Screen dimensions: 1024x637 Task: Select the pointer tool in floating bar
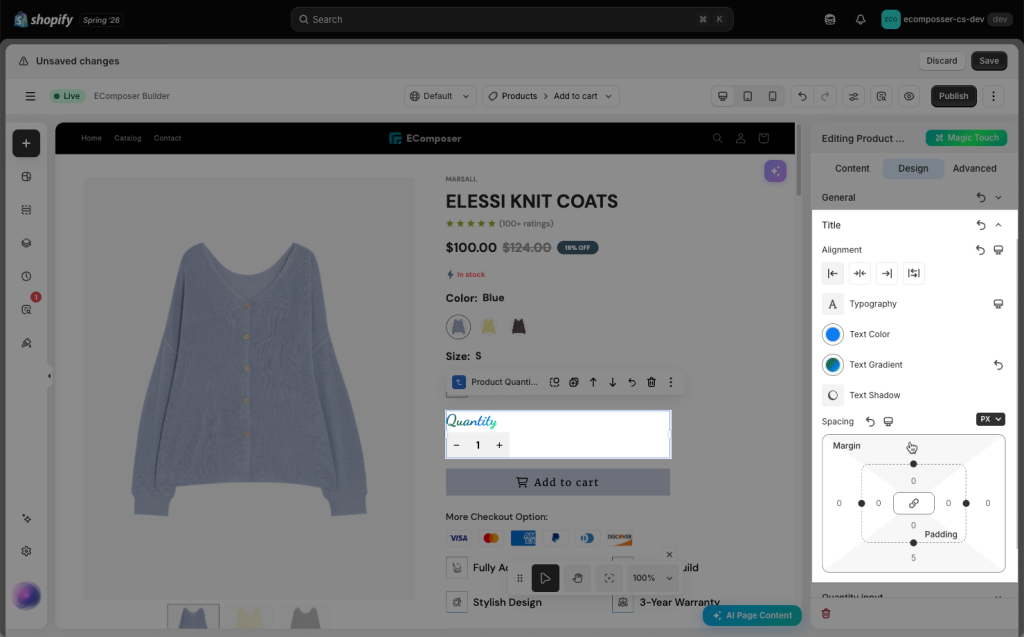point(545,578)
